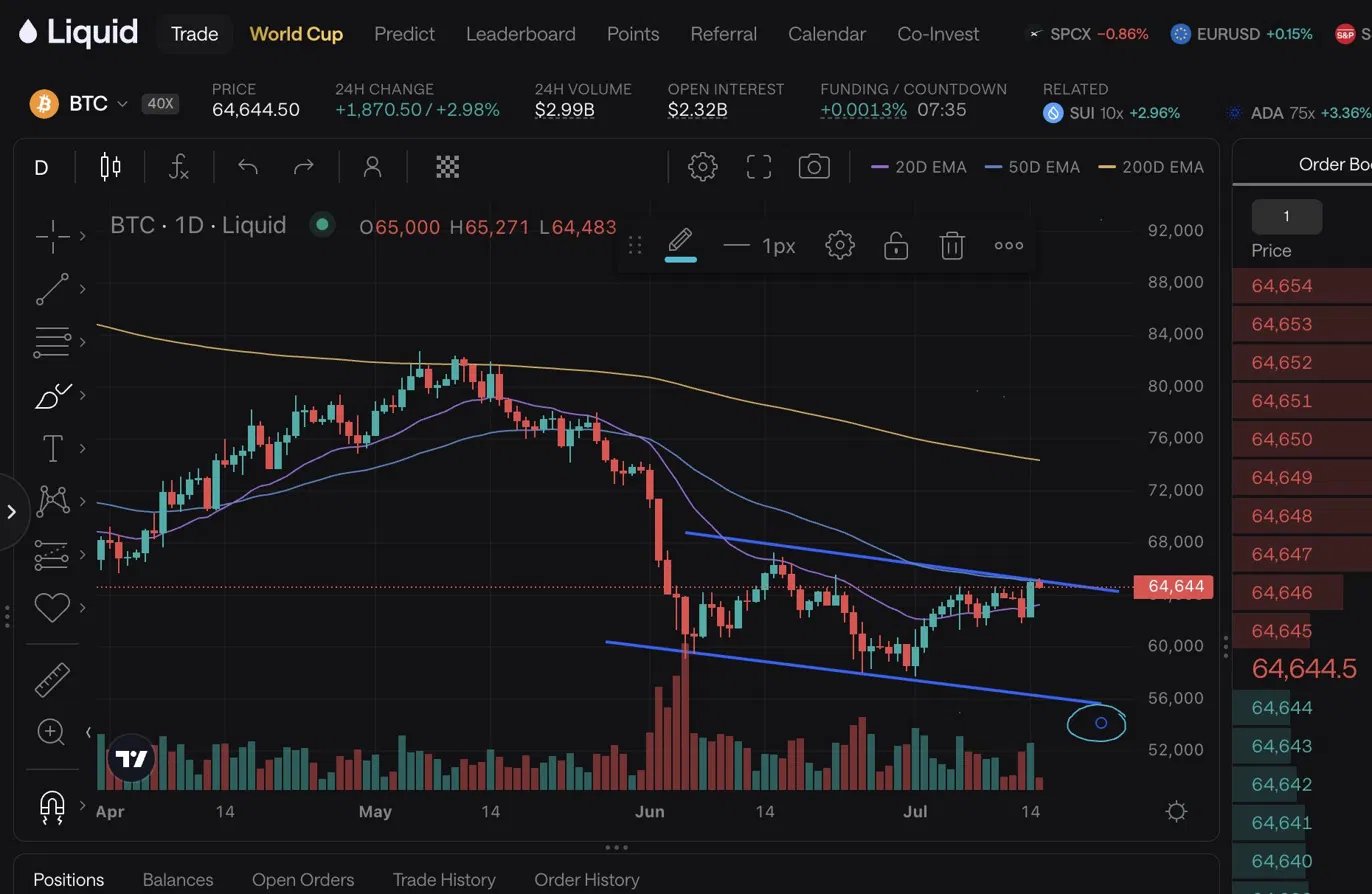Toggle the drawing lock

[896, 245]
